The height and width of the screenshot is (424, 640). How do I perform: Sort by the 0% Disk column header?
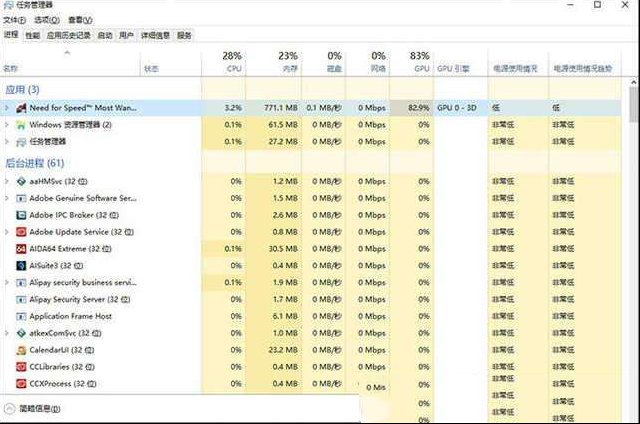click(324, 62)
